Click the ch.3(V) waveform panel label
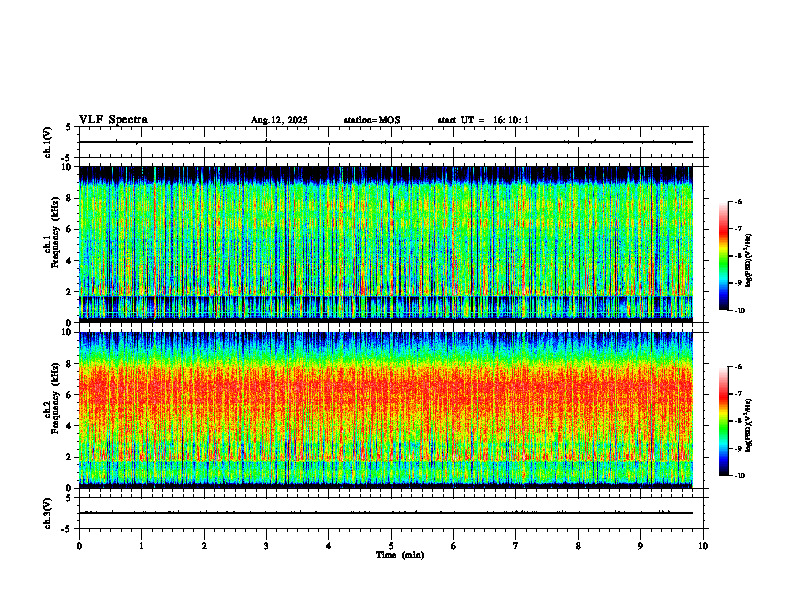Image resolution: width=792 pixels, height=612 pixels. (x=48, y=513)
